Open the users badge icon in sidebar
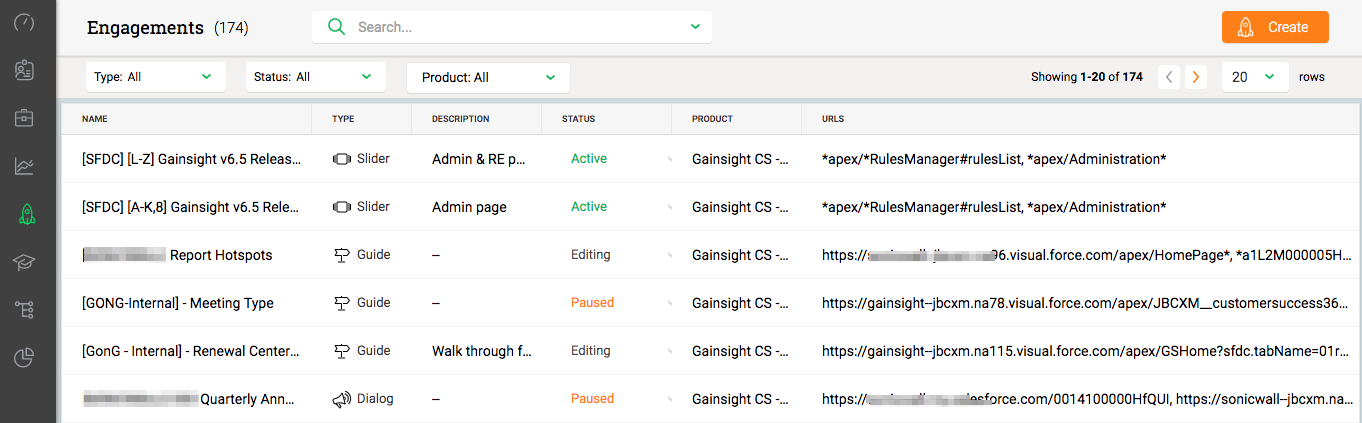1362x423 pixels. [25, 70]
